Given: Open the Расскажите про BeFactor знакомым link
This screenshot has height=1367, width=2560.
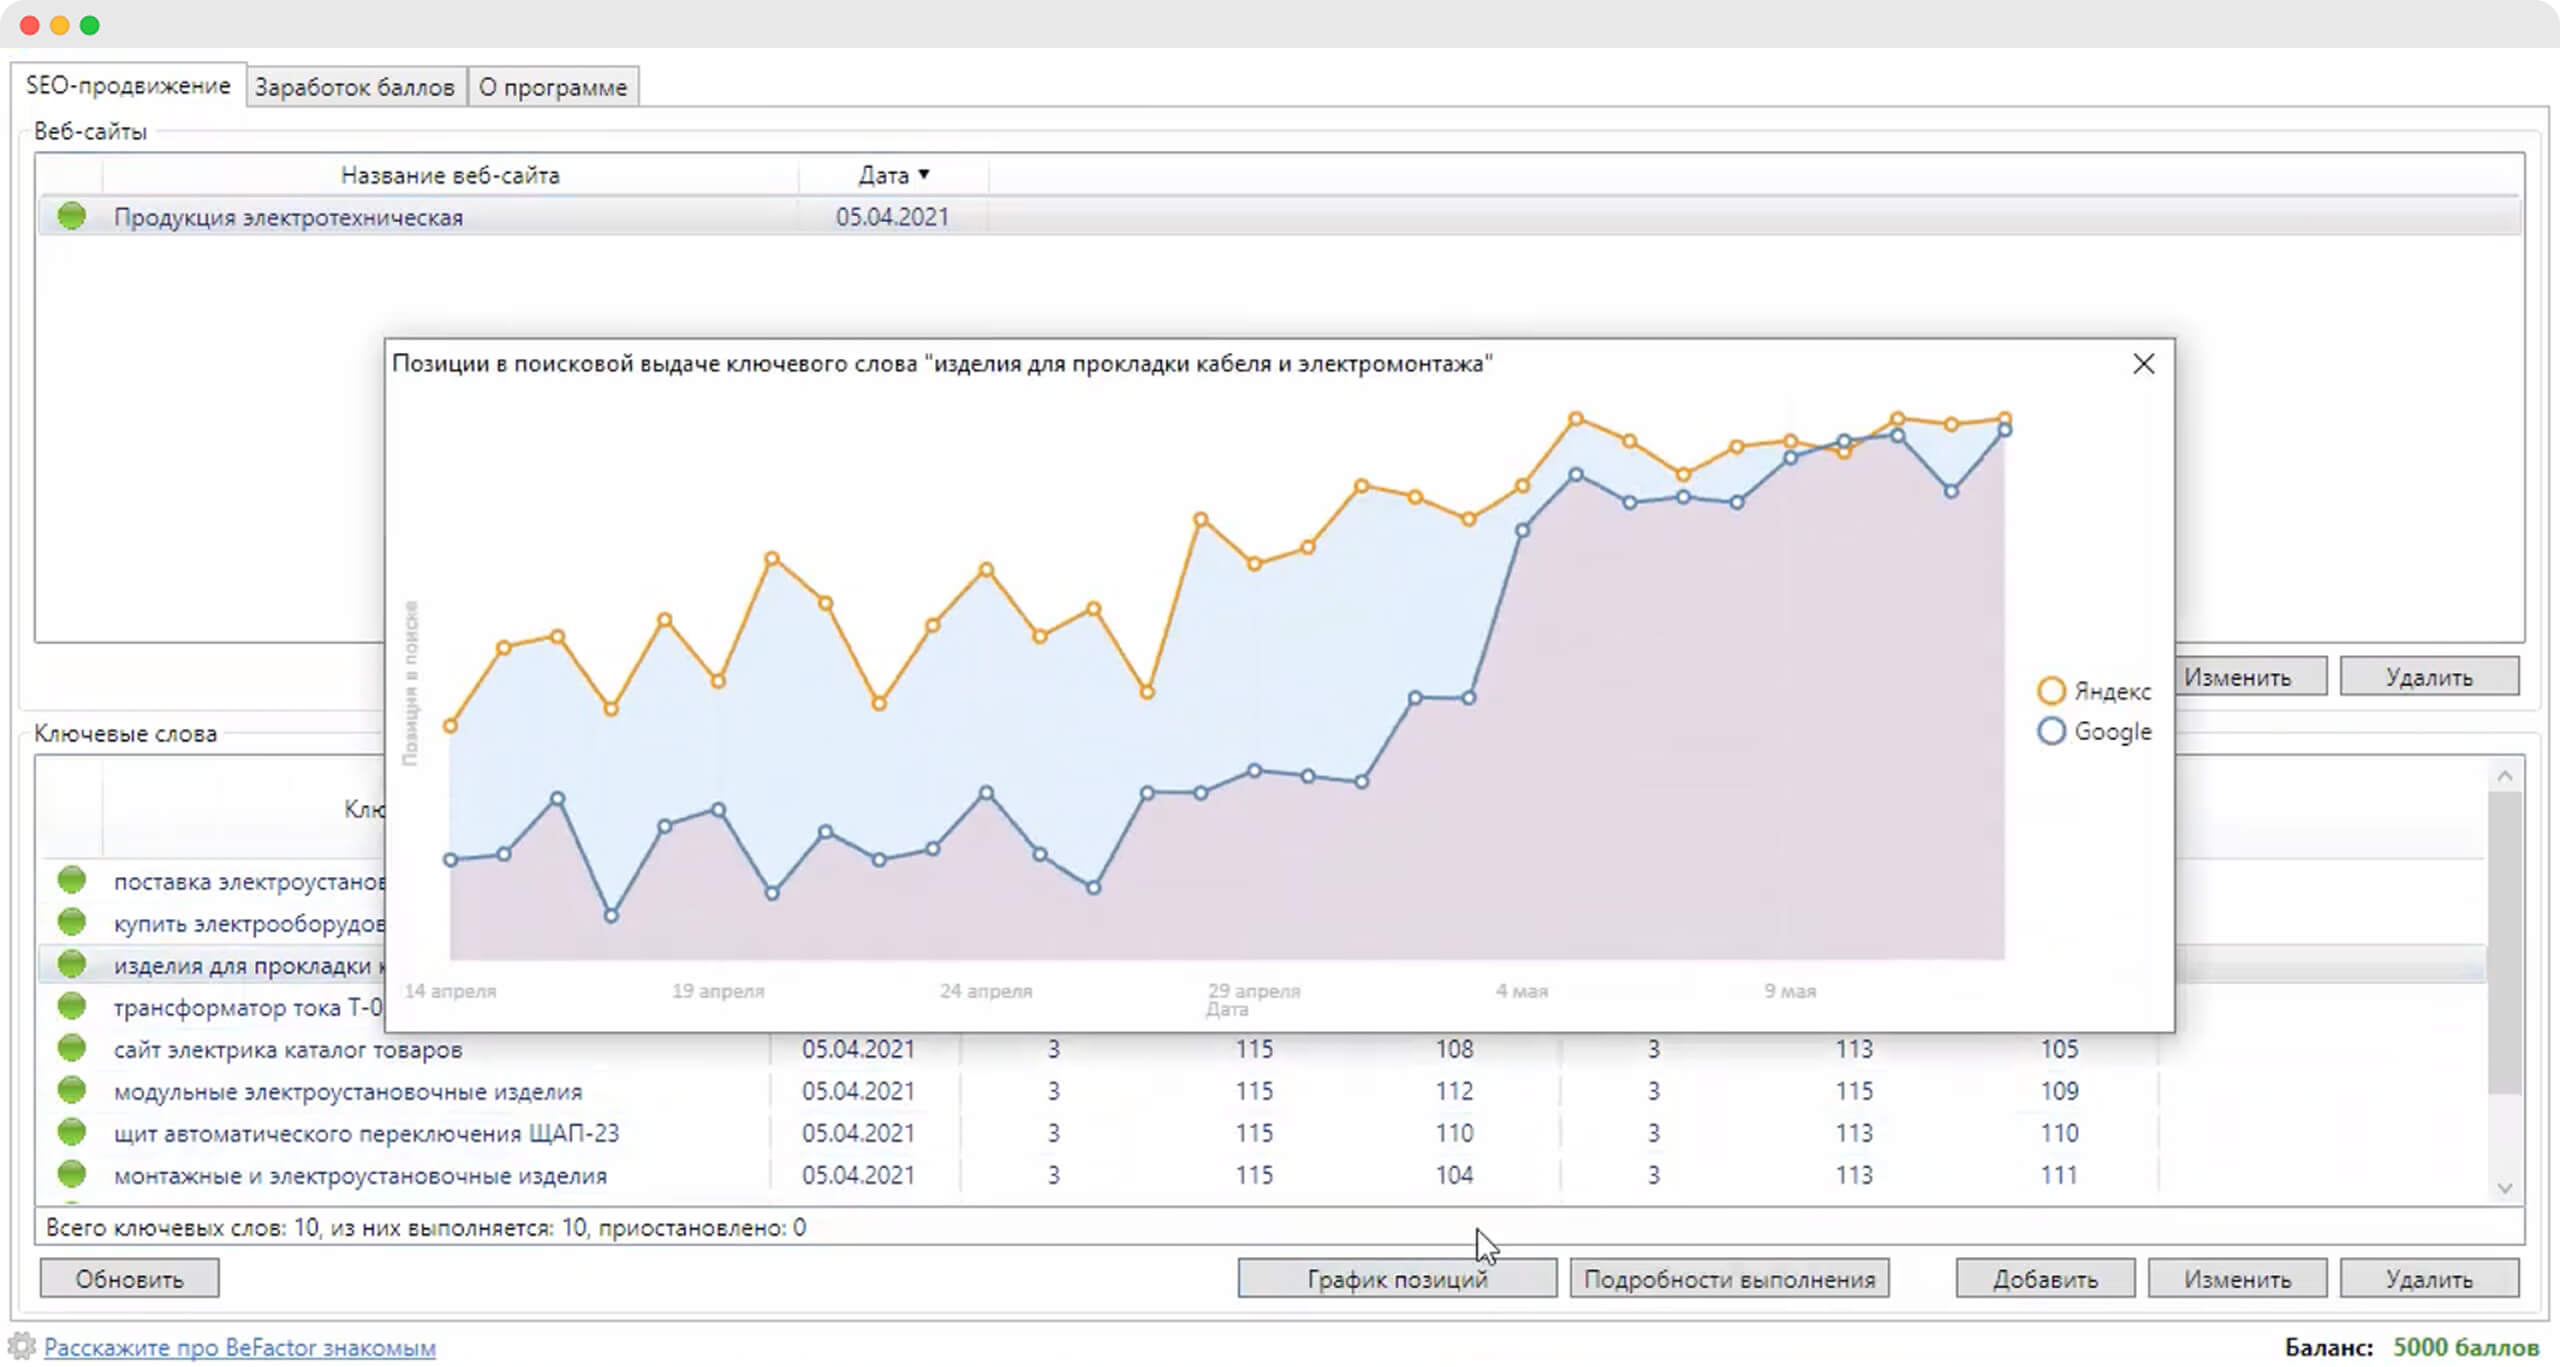Looking at the screenshot, I should click(240, 1347).
